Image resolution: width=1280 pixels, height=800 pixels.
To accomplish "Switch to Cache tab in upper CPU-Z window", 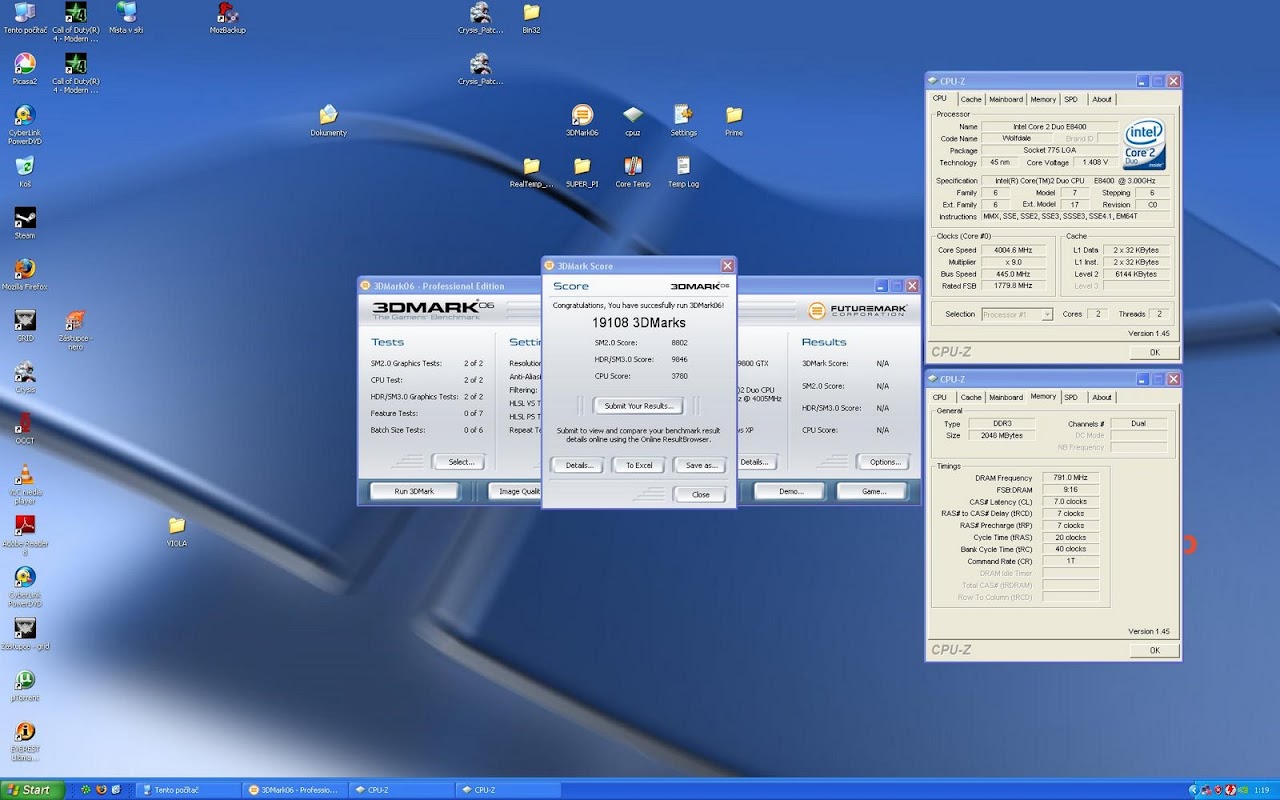I will pos(971,99).
